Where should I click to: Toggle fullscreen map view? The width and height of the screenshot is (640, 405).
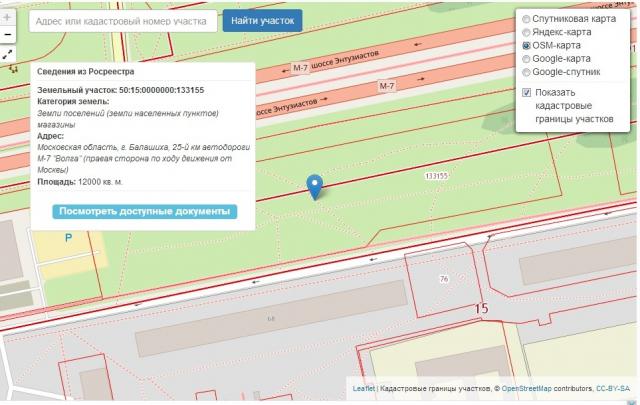point(7,55)
